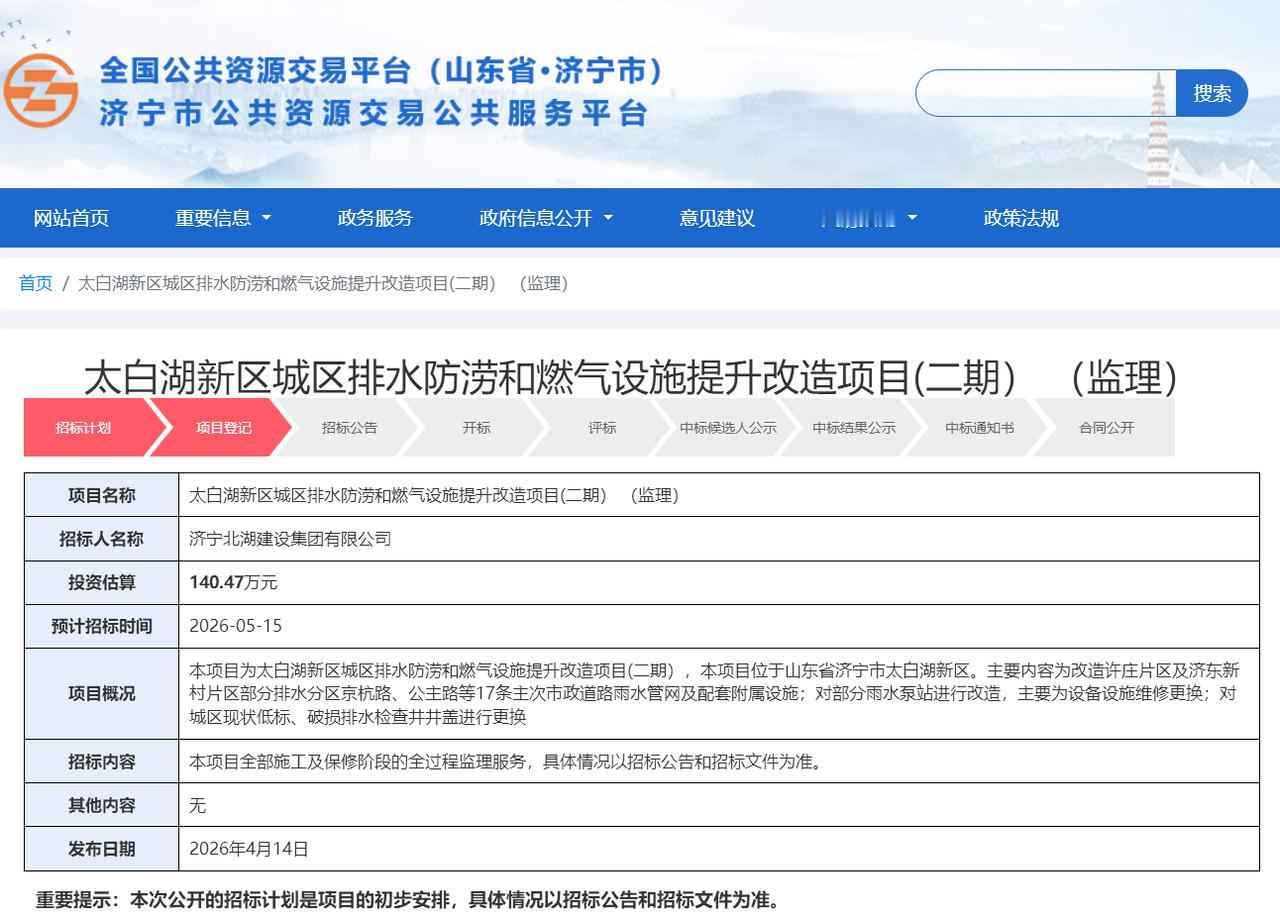Screen dimensions: 1280x917
Task: Open the 中标候选人公示 stage tab
Action: click(728, 428)
